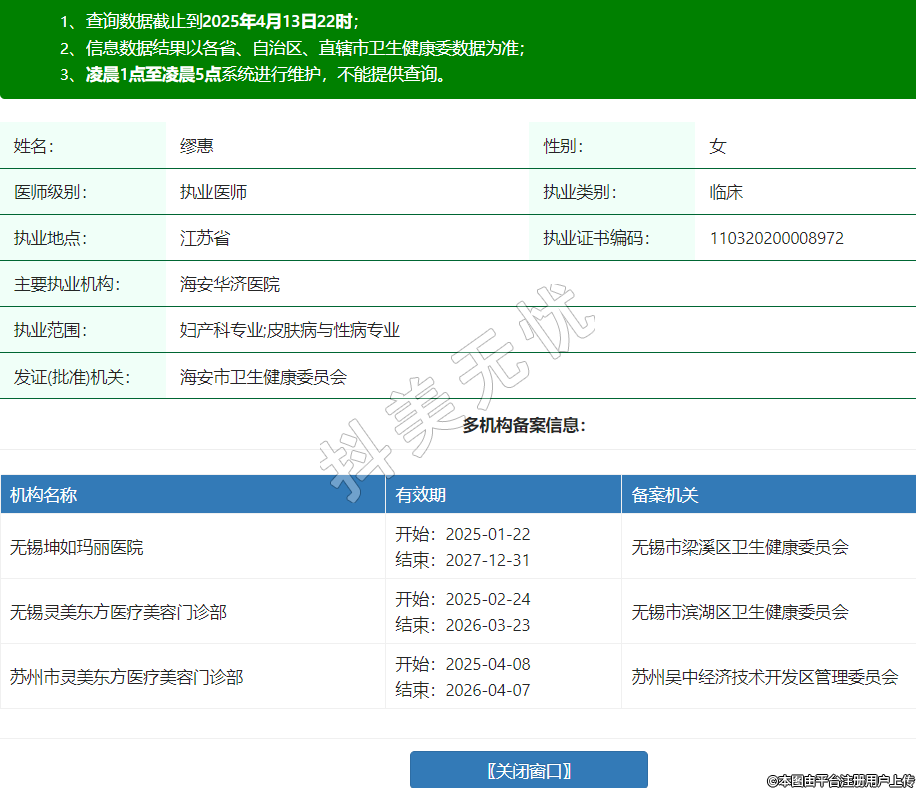Click the certificate number 110320200008972
Viewport: 916px width, 788px height.
pyautogui.click(x=776, y=238)
